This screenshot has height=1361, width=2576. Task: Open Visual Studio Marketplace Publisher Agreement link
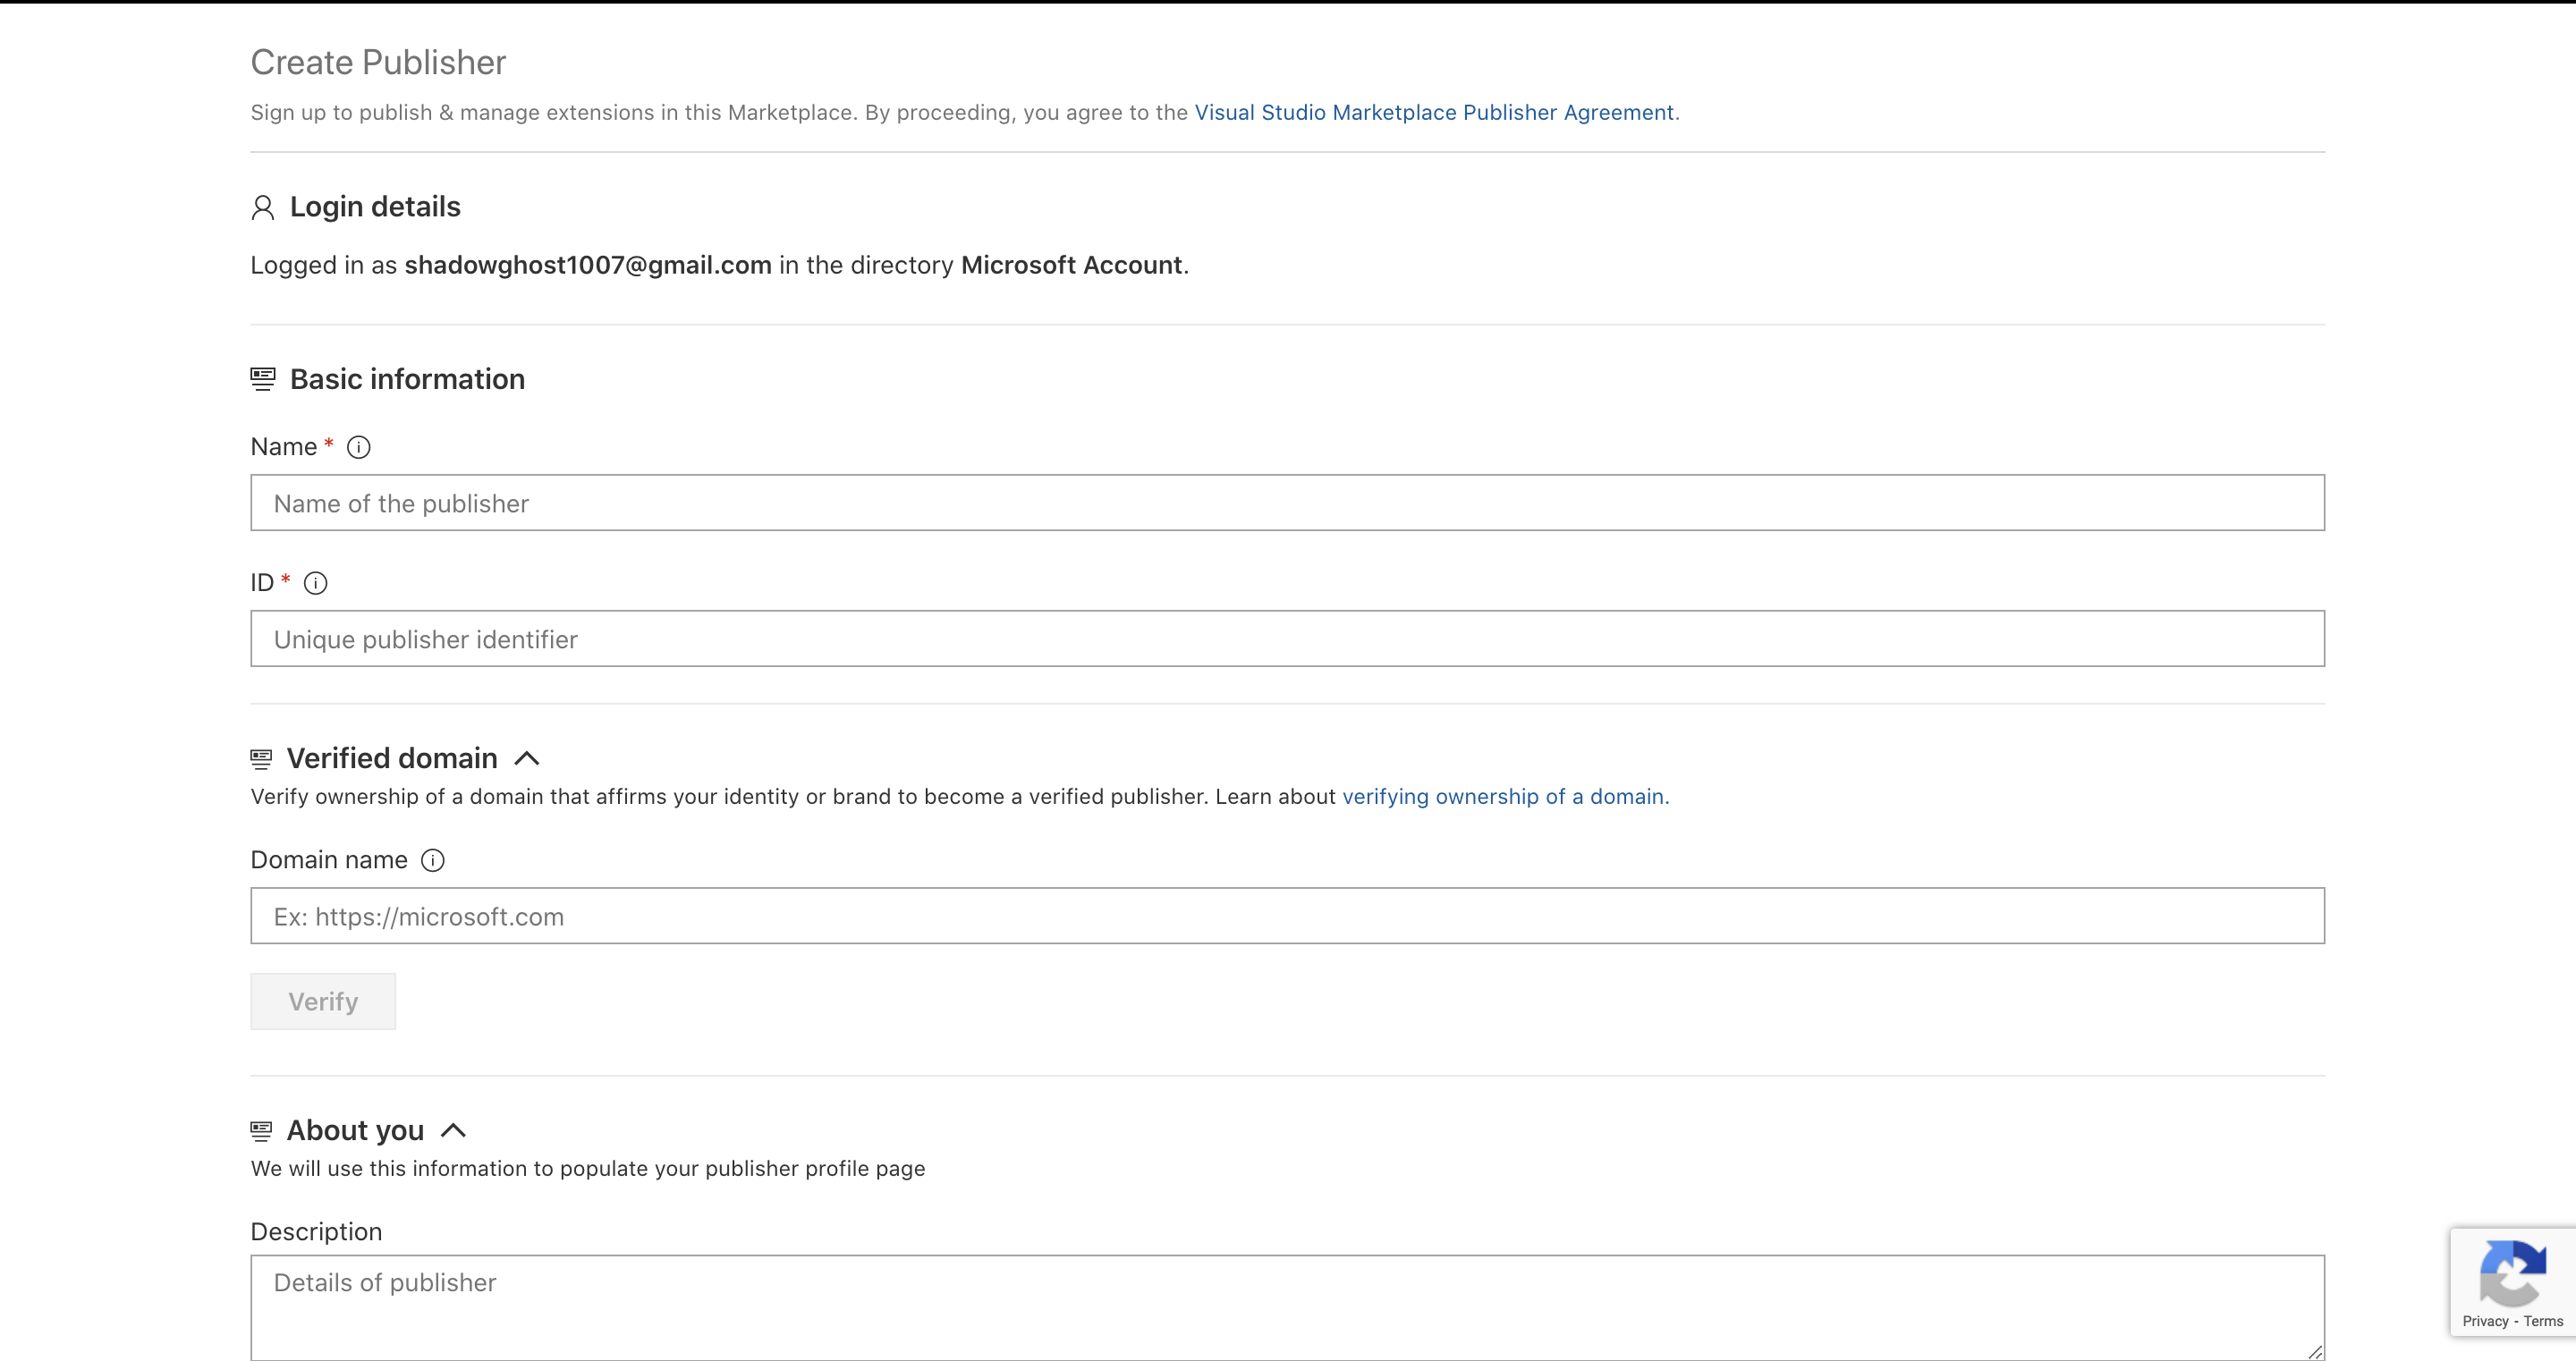(1434, 113)
